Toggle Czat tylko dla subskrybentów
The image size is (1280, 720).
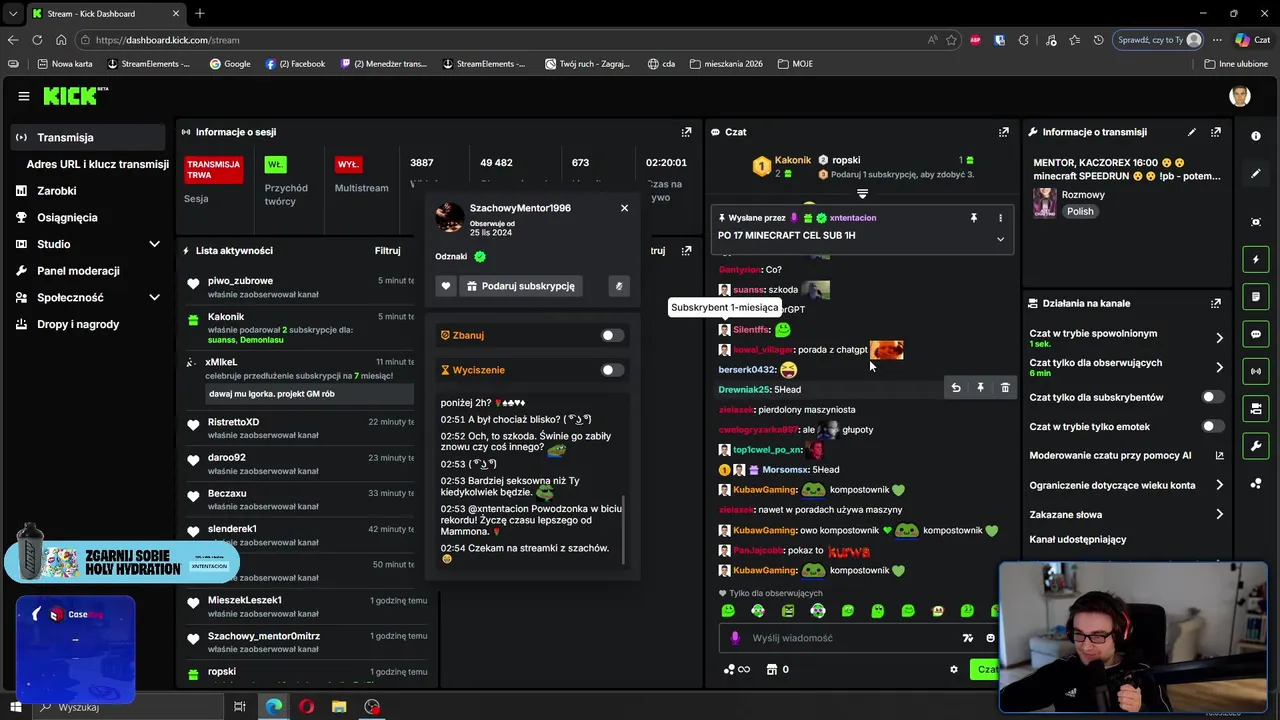coord(1212,397)
